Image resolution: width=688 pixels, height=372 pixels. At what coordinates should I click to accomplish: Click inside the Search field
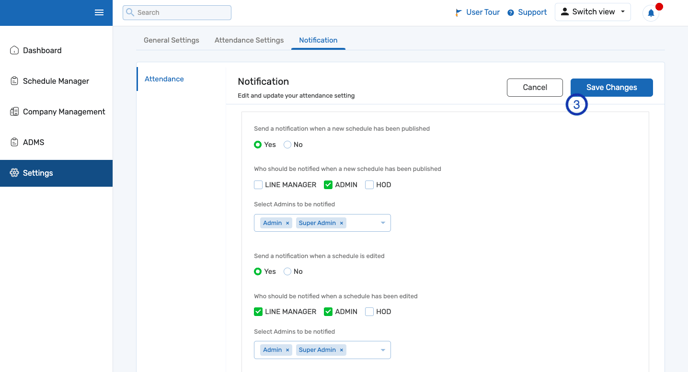(x=177, y=12)
